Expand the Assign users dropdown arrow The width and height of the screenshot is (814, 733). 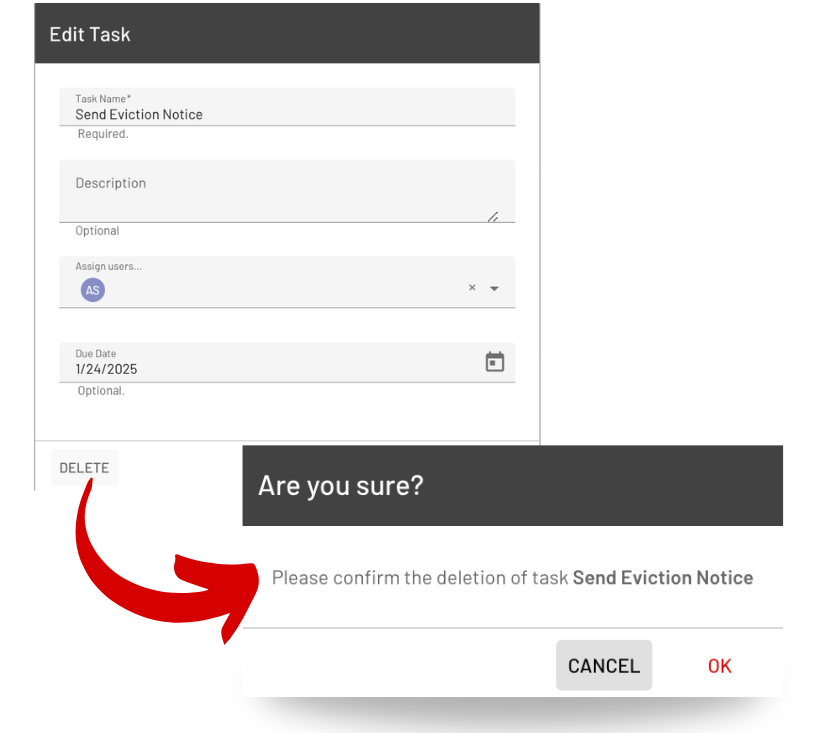(x=494, y=288)
